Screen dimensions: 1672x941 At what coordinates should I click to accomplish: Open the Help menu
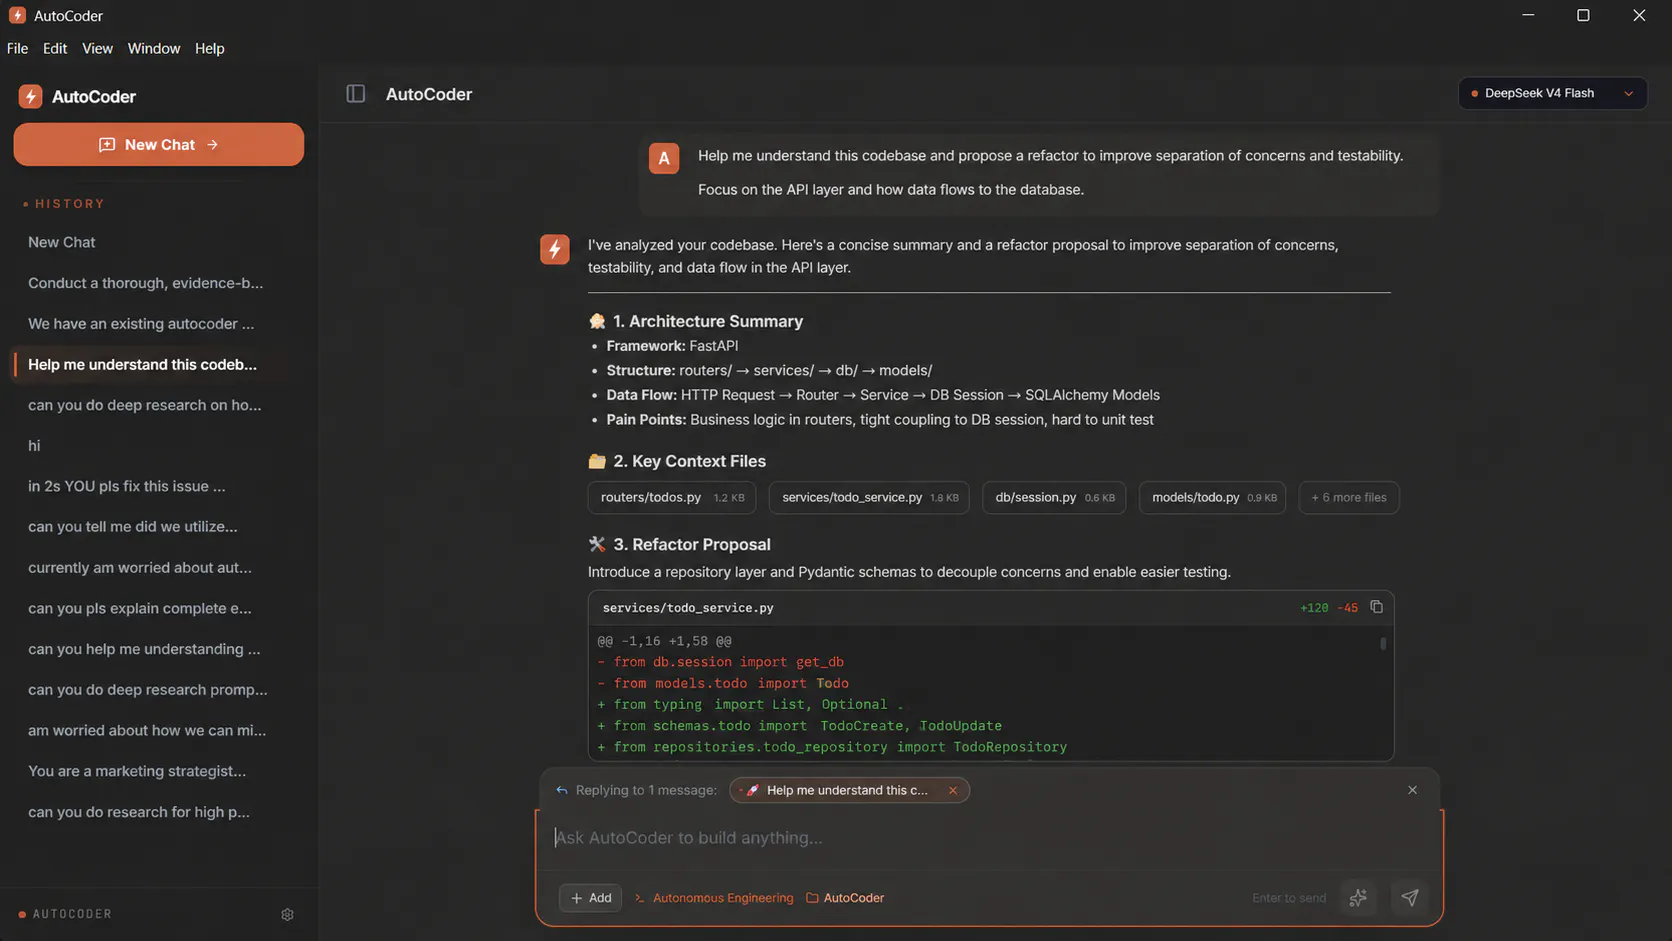210,48
